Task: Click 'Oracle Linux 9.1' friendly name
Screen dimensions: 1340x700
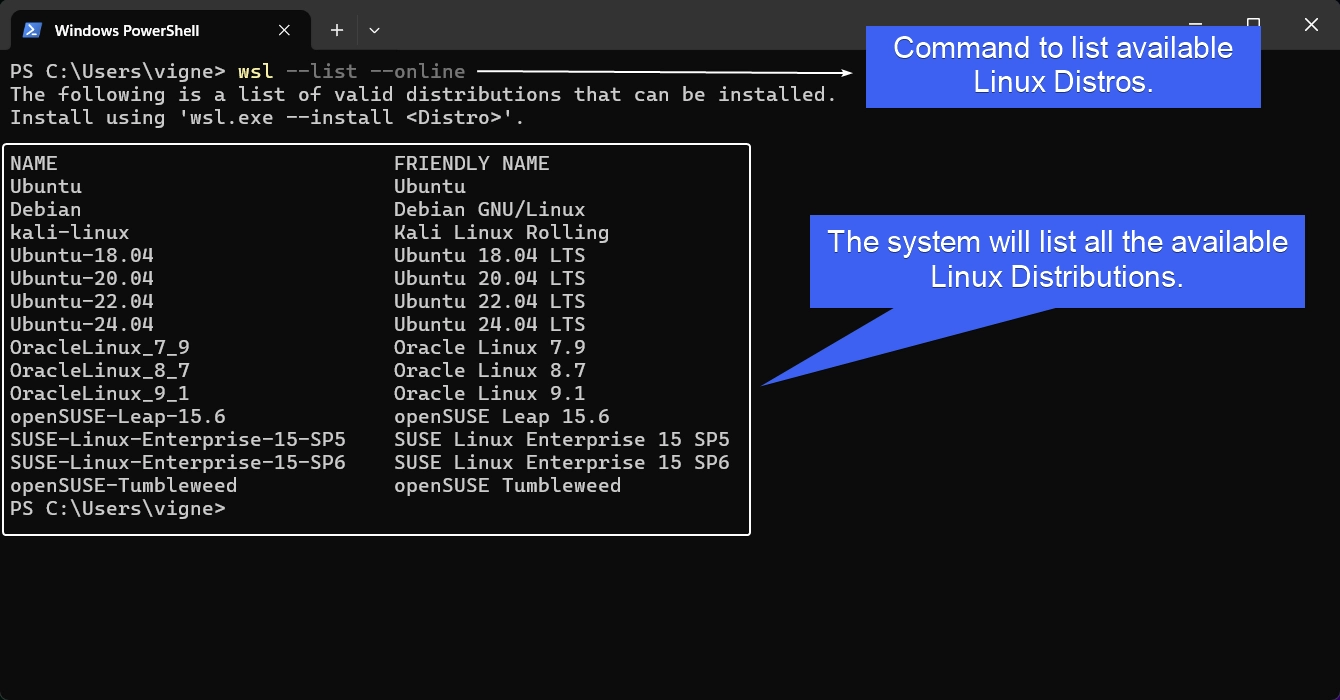Action: click(490, 394)
